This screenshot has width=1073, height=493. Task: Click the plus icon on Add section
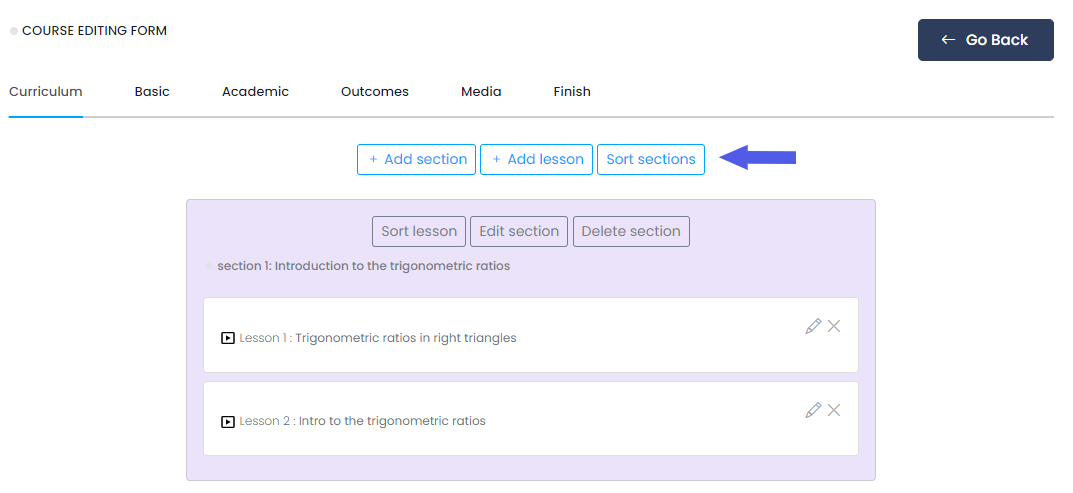(373, 159)
